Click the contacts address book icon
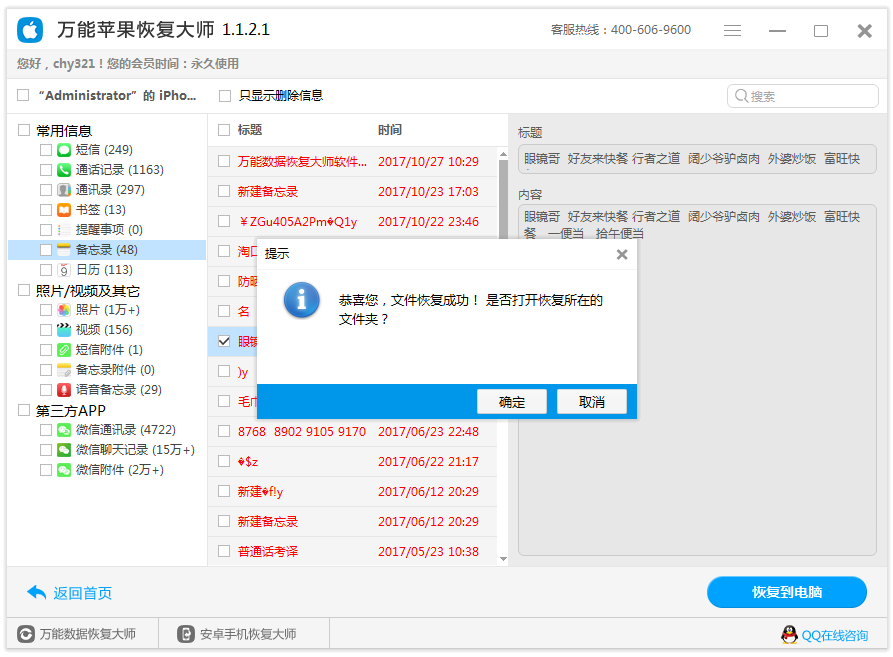This screenshot has height=657, width=893. click(x=64, y=190)
